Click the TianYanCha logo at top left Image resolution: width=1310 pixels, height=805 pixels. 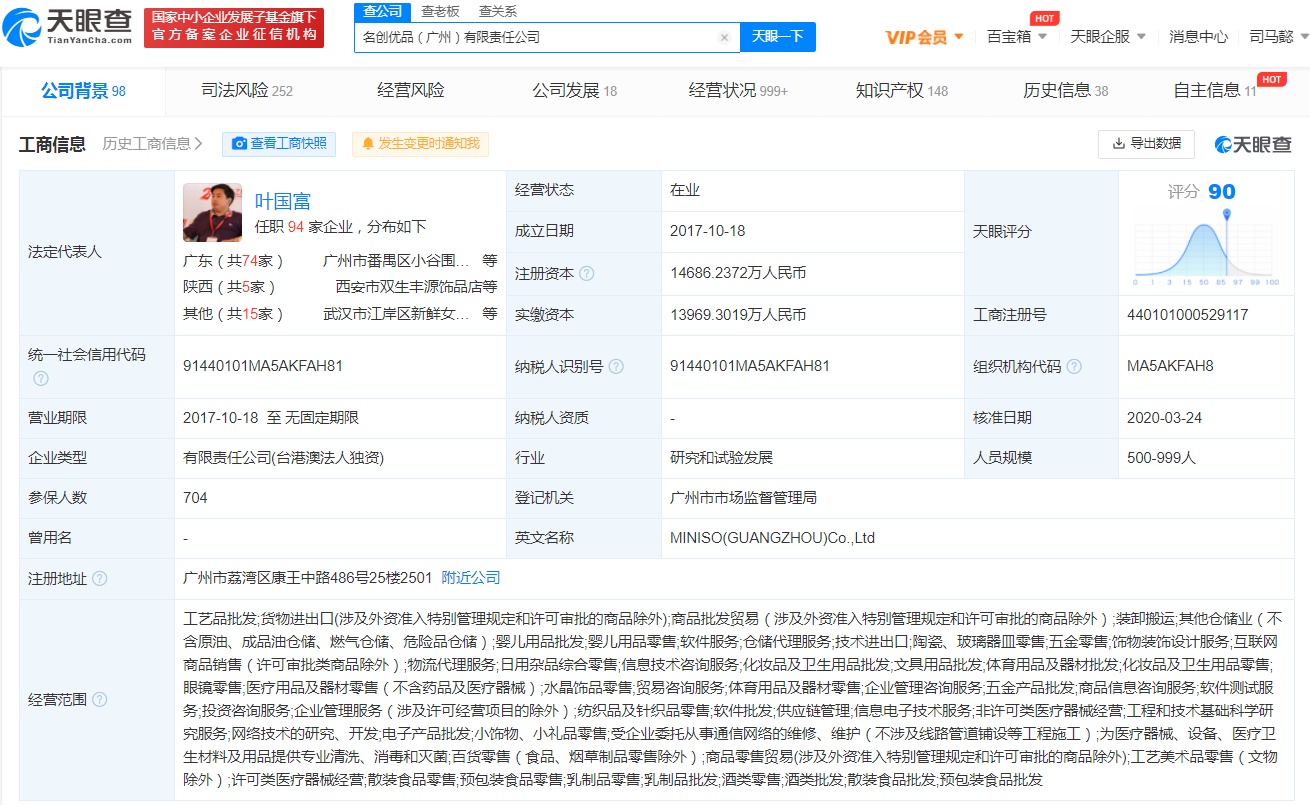(66, 28)
